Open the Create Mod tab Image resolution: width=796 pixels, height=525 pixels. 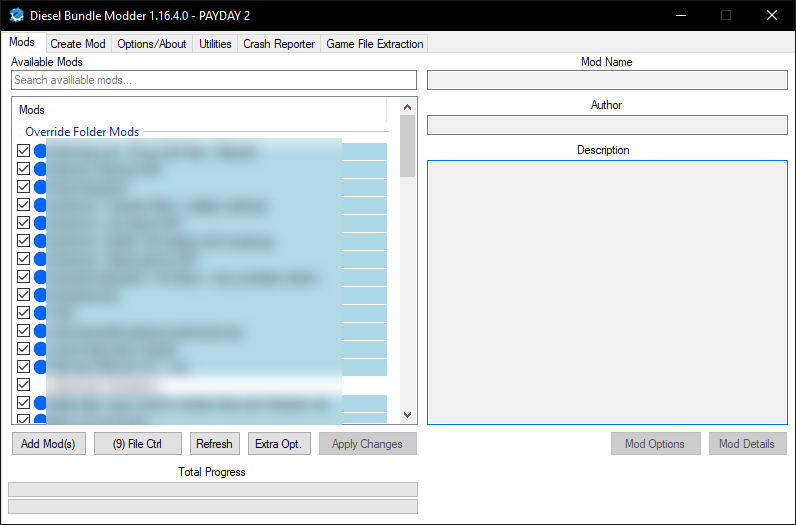pos(78,44)
